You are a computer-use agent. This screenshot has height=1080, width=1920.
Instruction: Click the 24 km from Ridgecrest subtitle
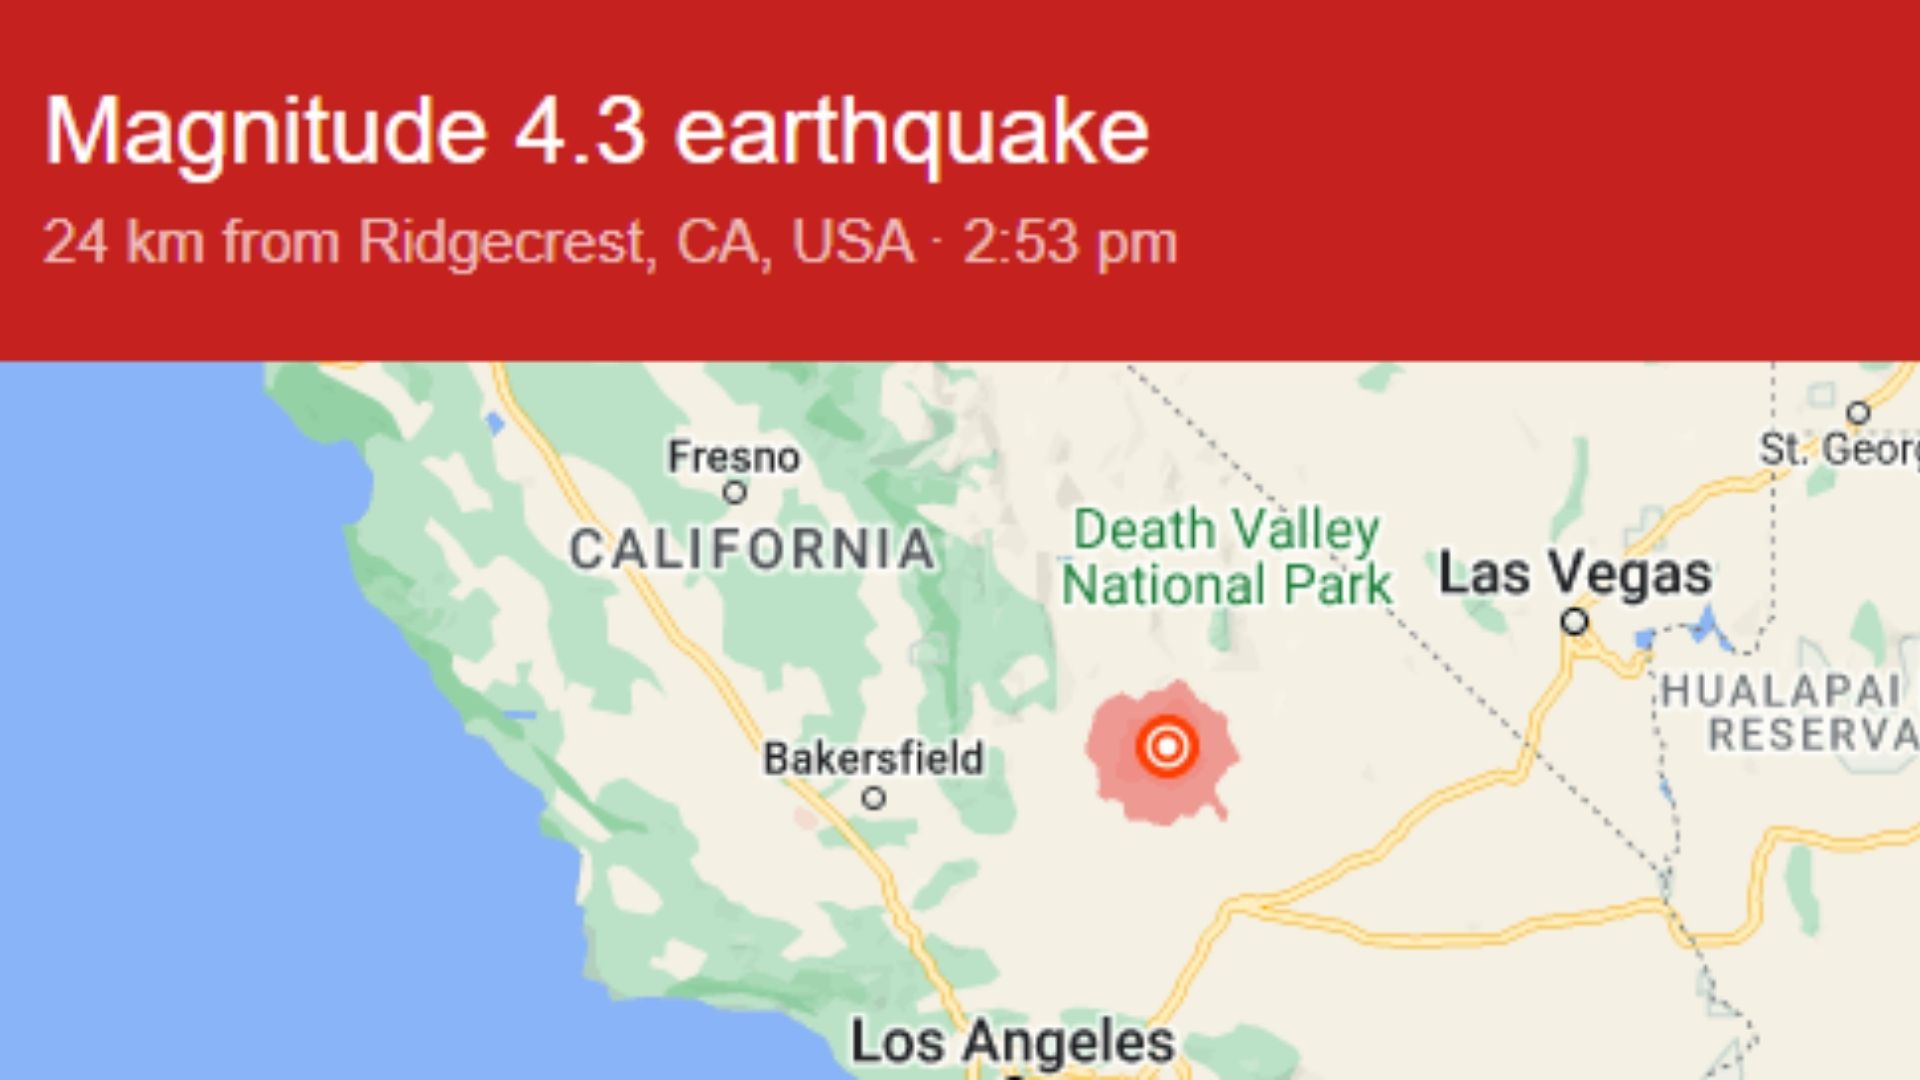point(478,243)
